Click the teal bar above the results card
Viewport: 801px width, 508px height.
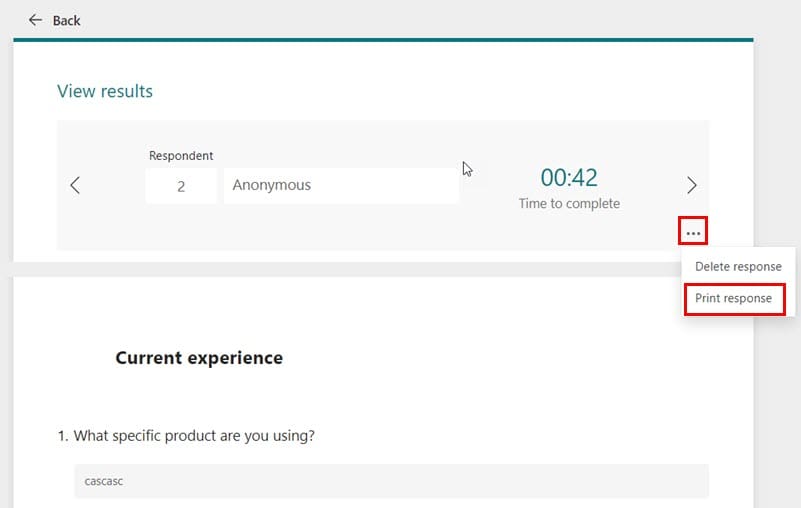[383, 39]
